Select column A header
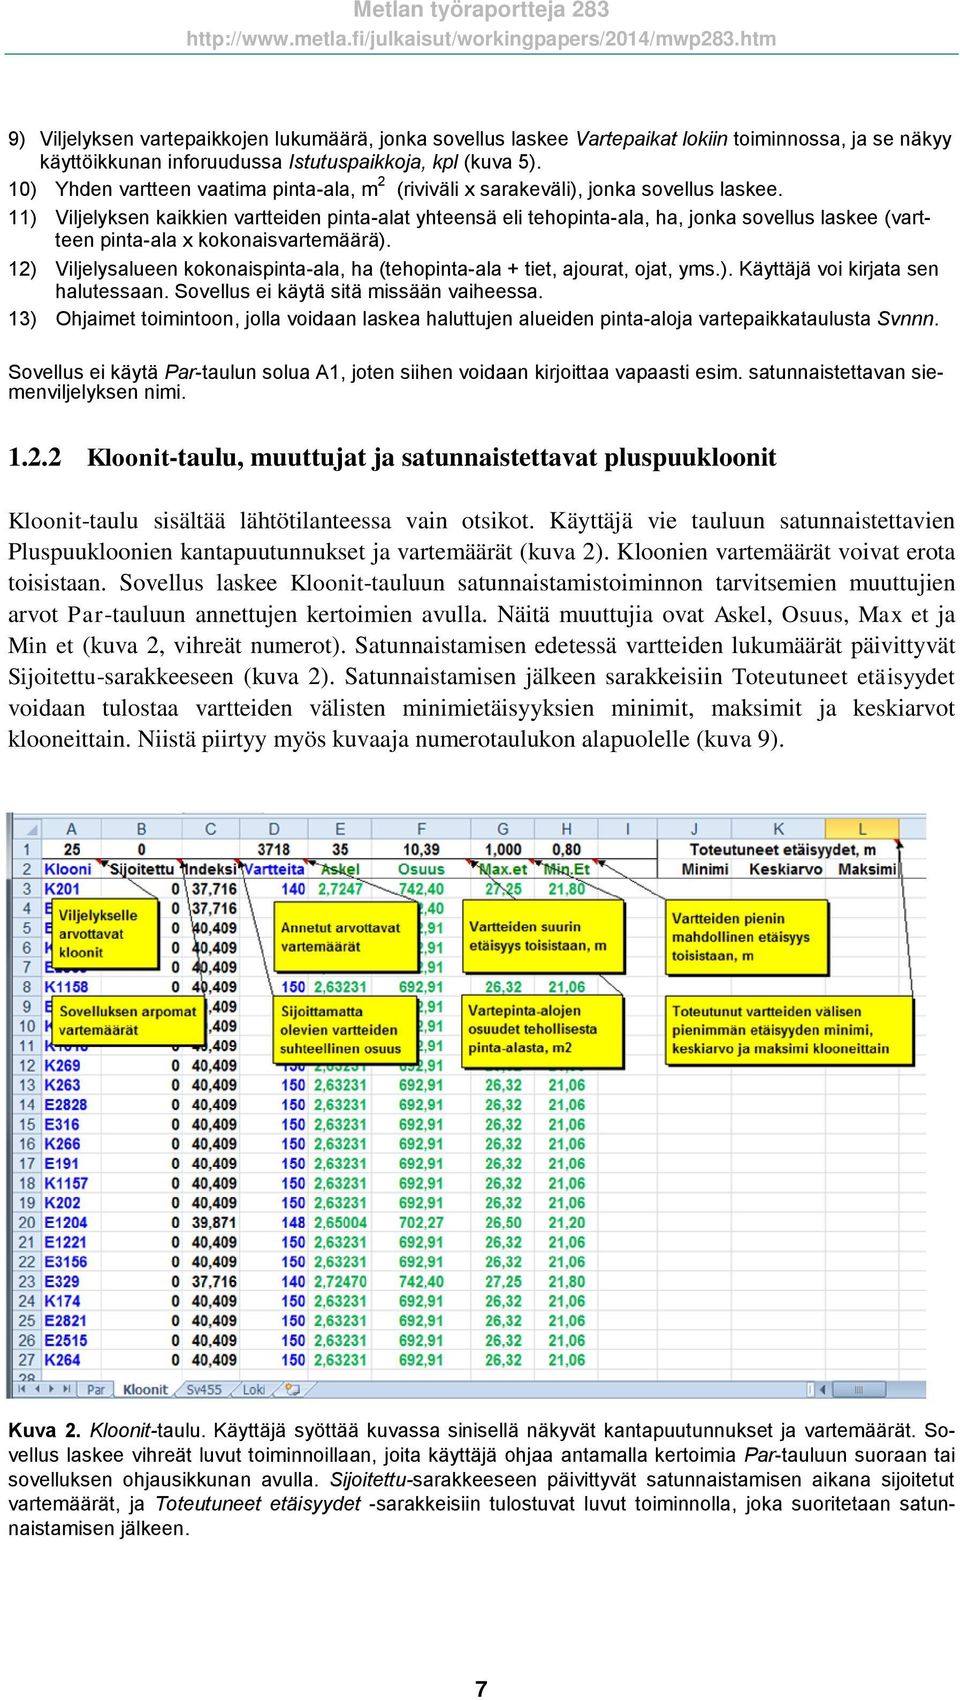The image size is (960, 1700). tap(71, 829)
